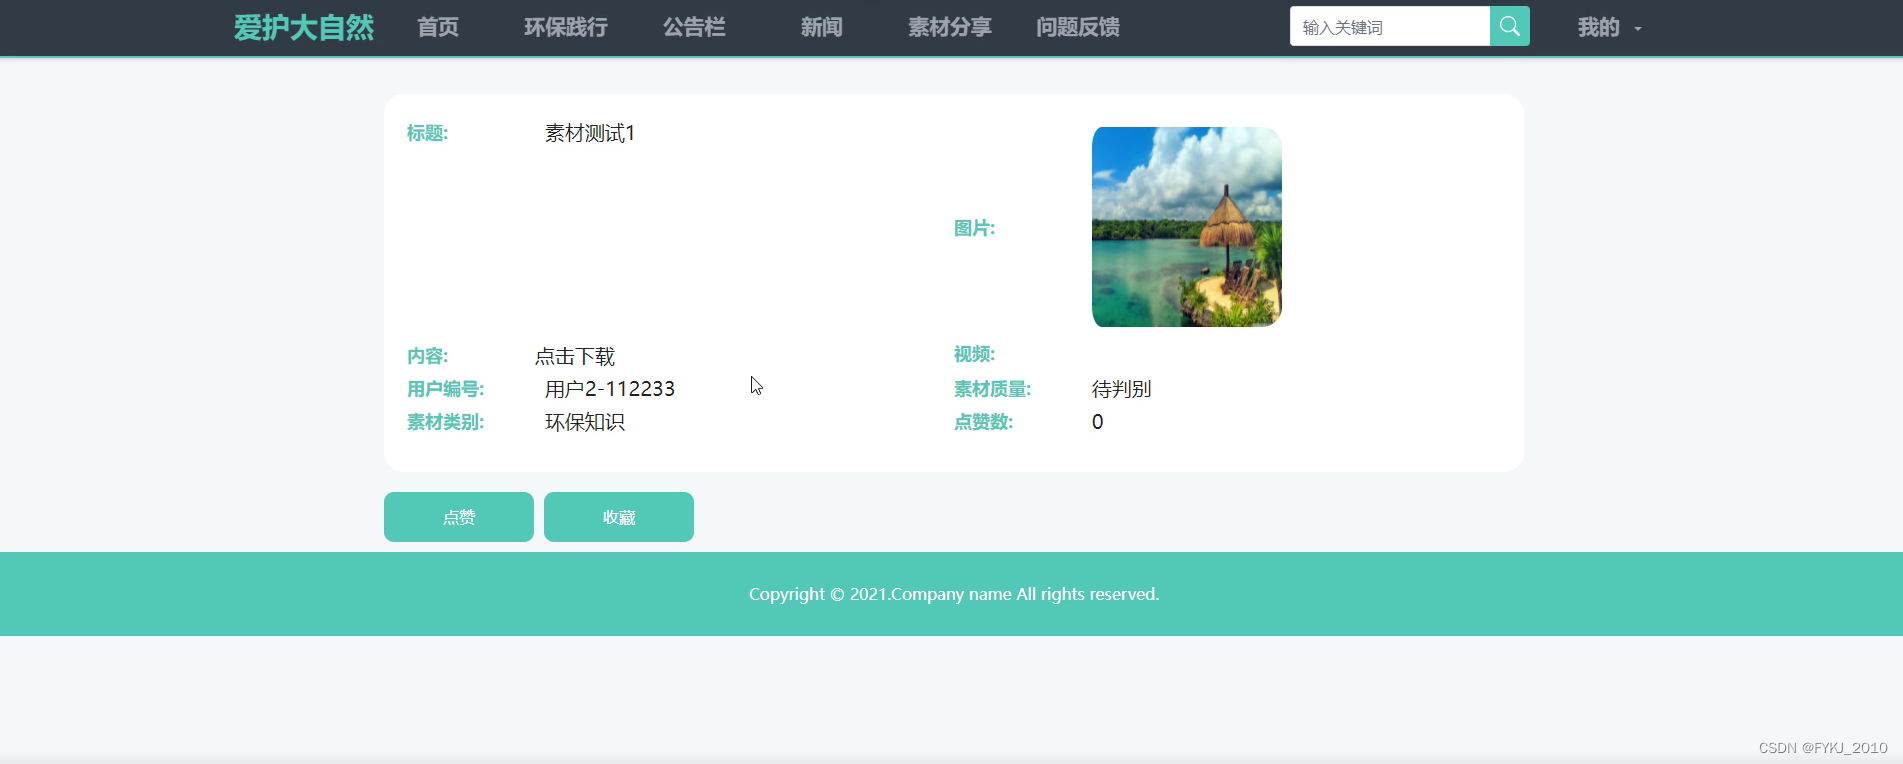This screenshot has height=764, width=1903.
Task: Focus the 输入关键词 search field
Action: coord(1390,27)
